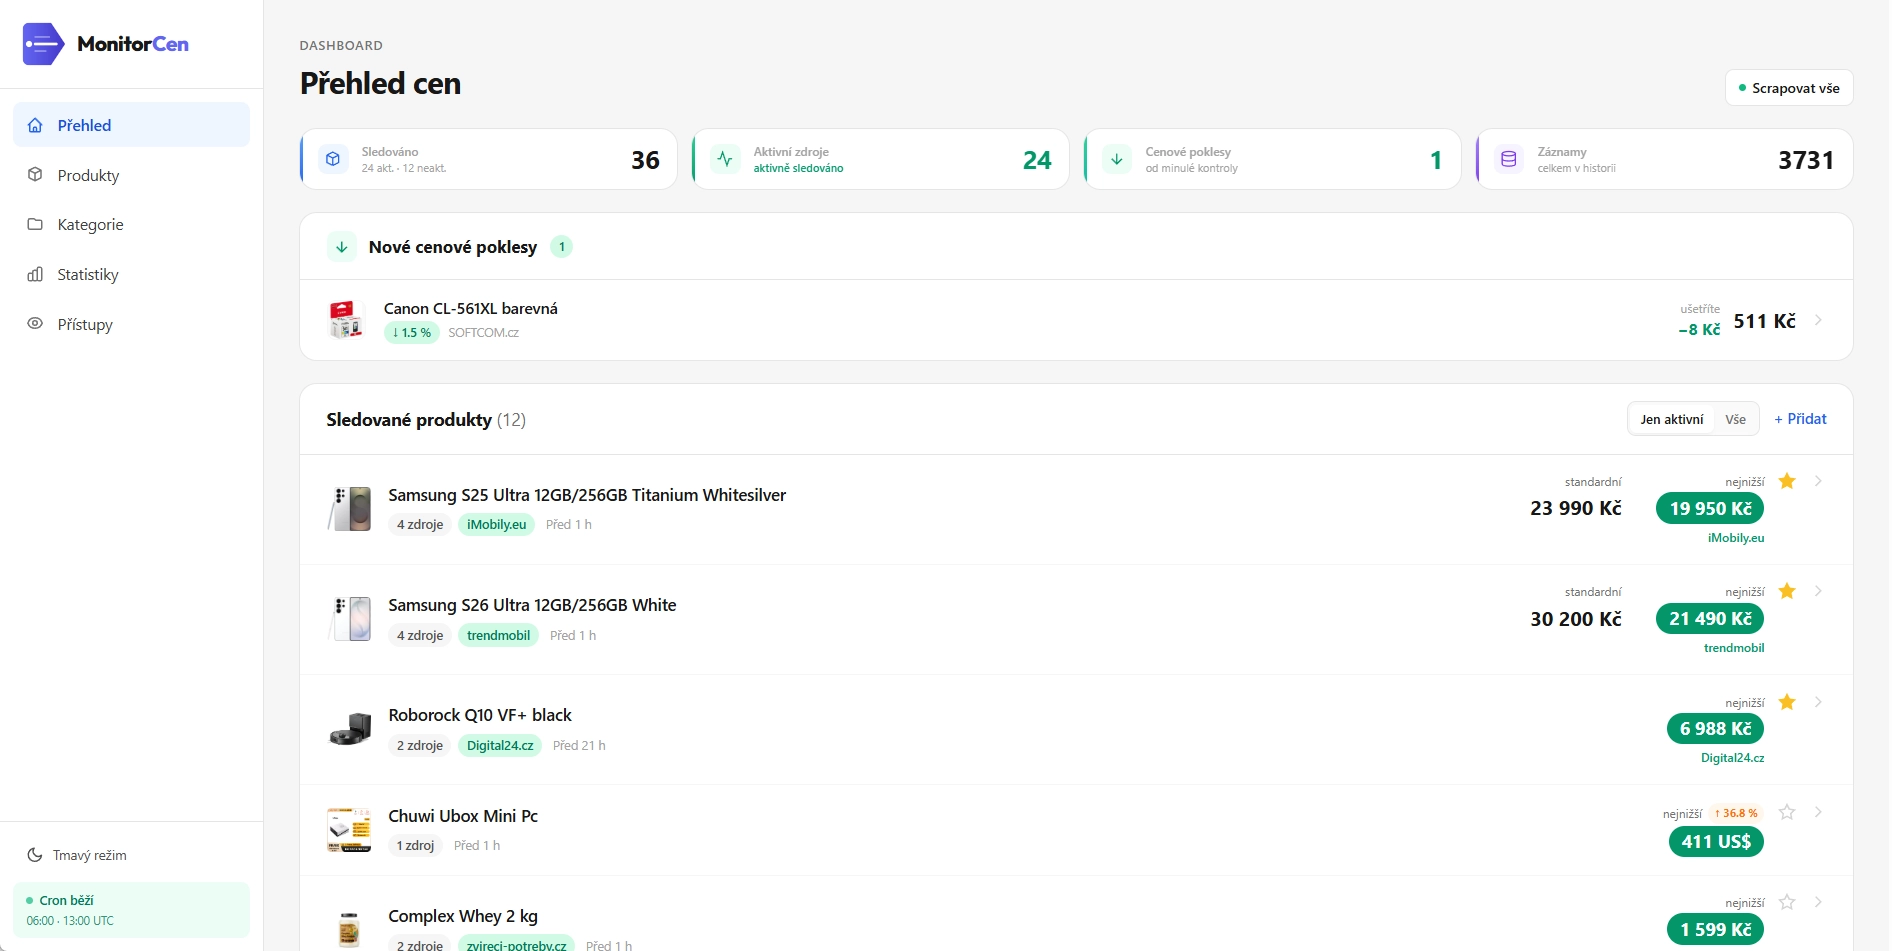Click the "1 zdroj" badge for Chuwi Ubox
The width and height of the screenshot is (1892, 951).
tap(415, 845)
